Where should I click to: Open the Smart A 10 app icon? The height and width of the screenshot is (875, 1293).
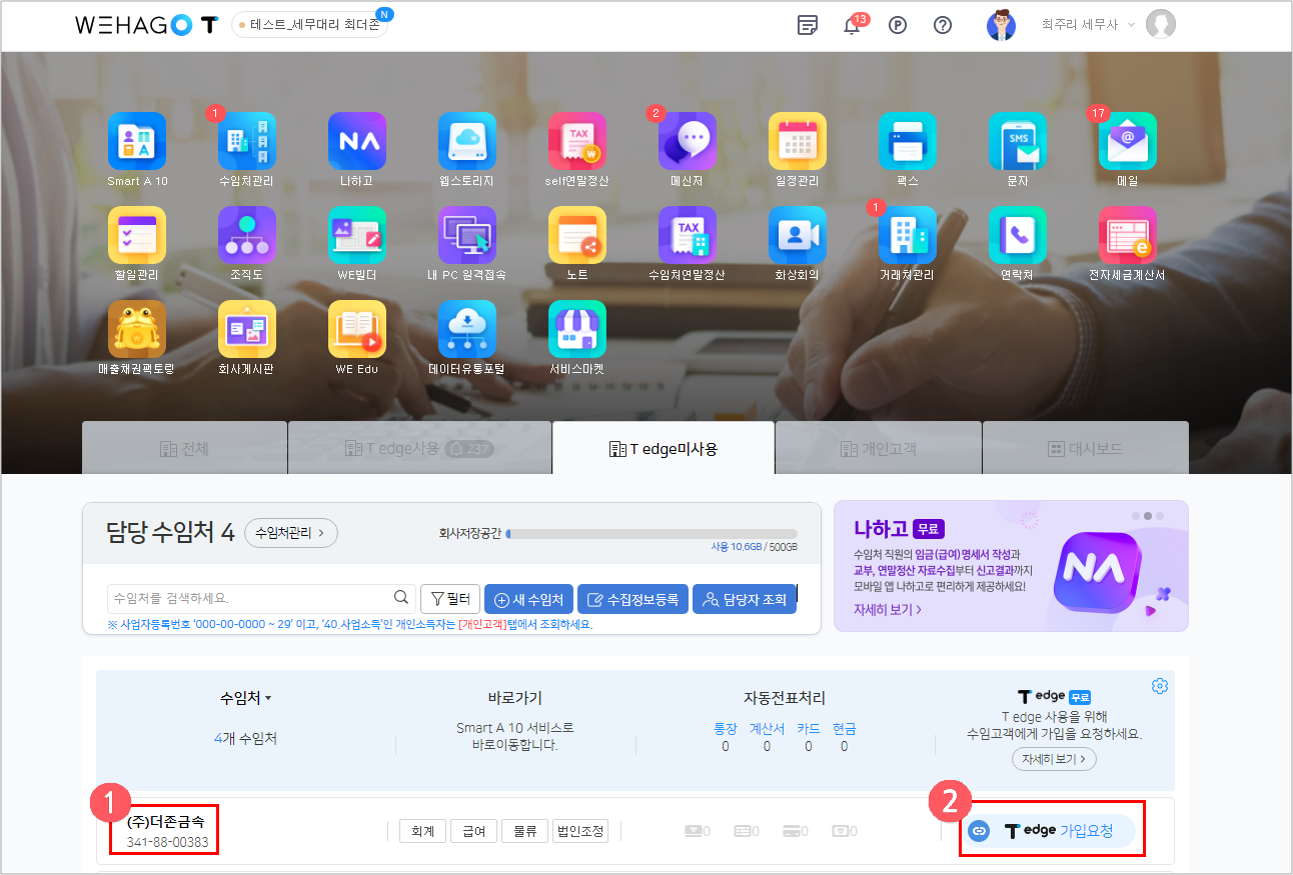click(137, 141)
